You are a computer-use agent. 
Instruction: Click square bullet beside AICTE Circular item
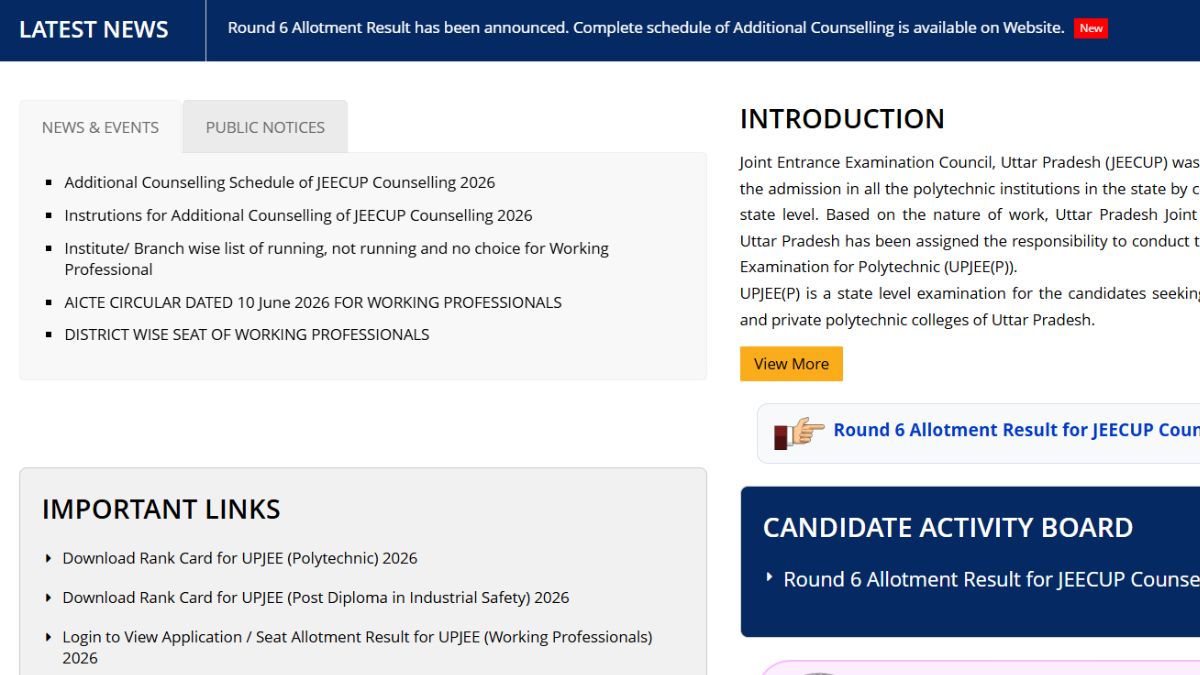point(49,302)
